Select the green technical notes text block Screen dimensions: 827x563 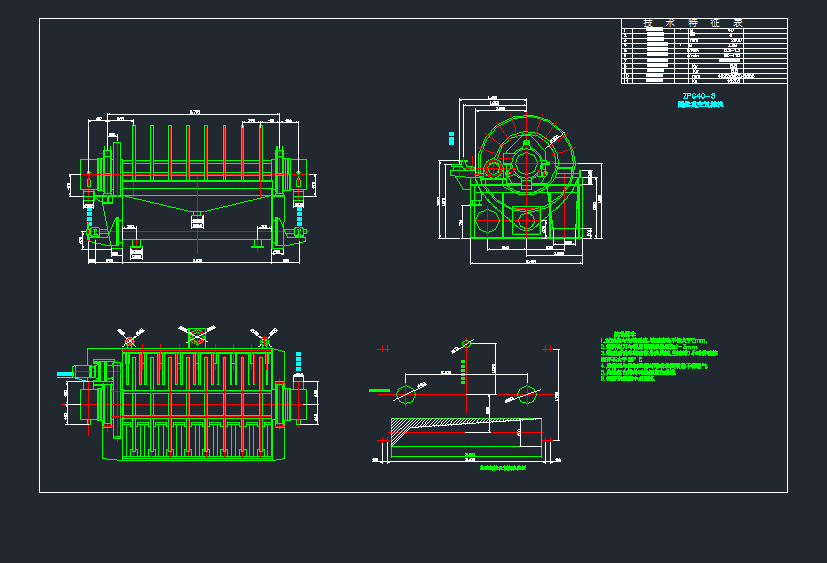[x=658, y=358]
